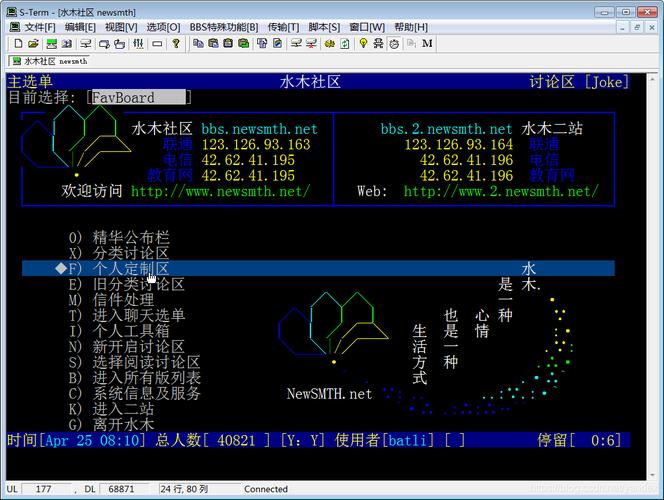Click the colored palette page toolbar icon
Image resolution: width=664 pixels, height=500 pixels.
click(x=277, y=43)
